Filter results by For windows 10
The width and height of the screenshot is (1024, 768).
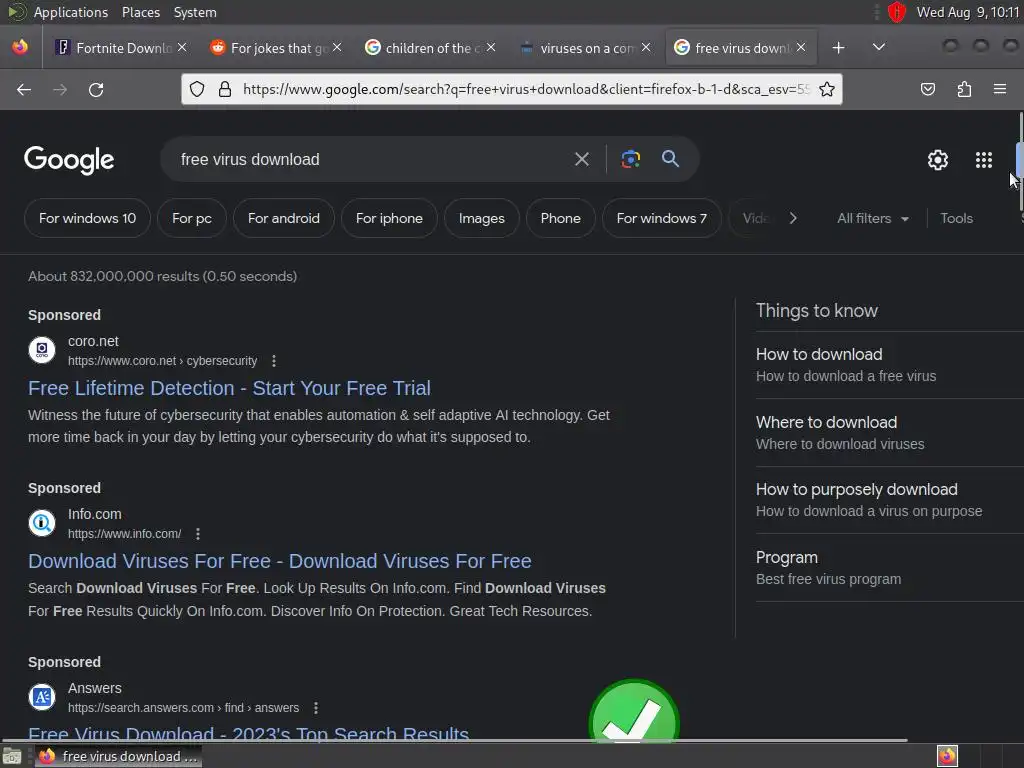pos(88,219)
